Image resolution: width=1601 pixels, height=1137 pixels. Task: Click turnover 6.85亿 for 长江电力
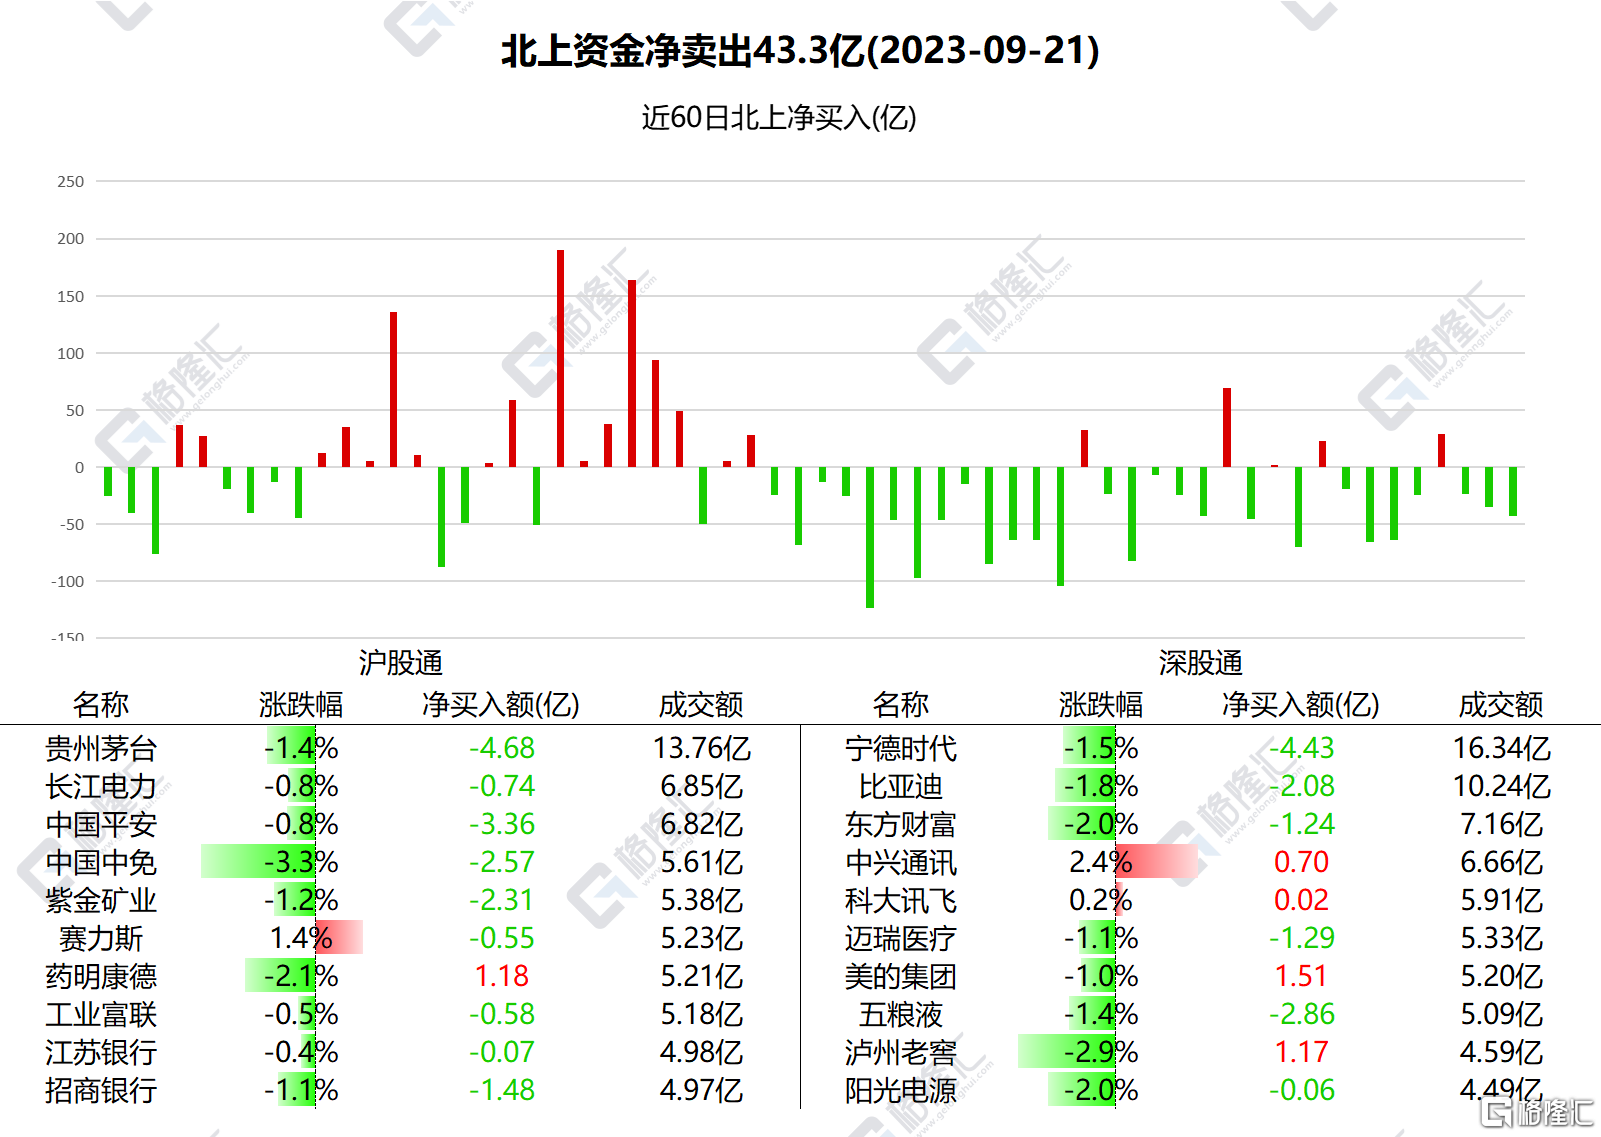pos(702,786)
